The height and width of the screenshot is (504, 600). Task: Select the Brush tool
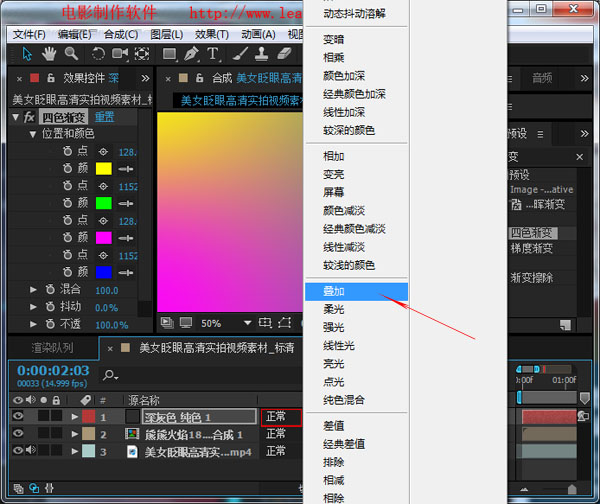coord(240,54)
